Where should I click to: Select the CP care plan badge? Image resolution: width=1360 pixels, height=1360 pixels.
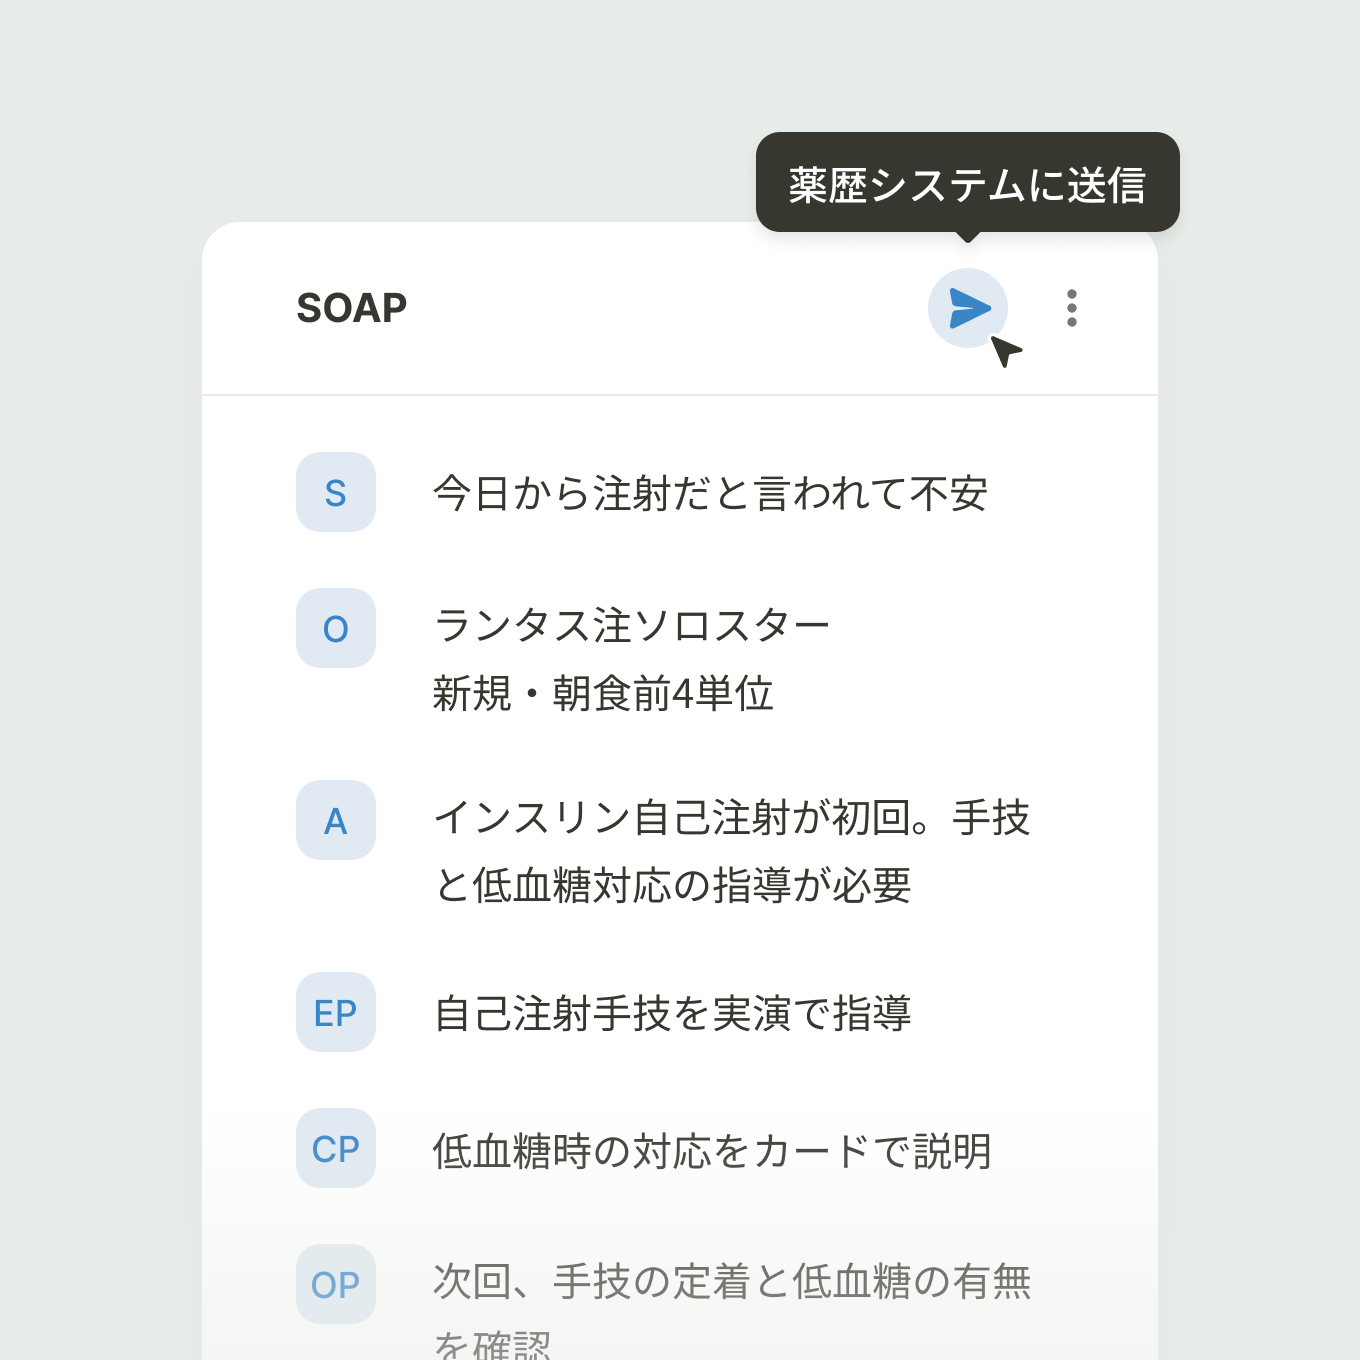point(336,1148)
